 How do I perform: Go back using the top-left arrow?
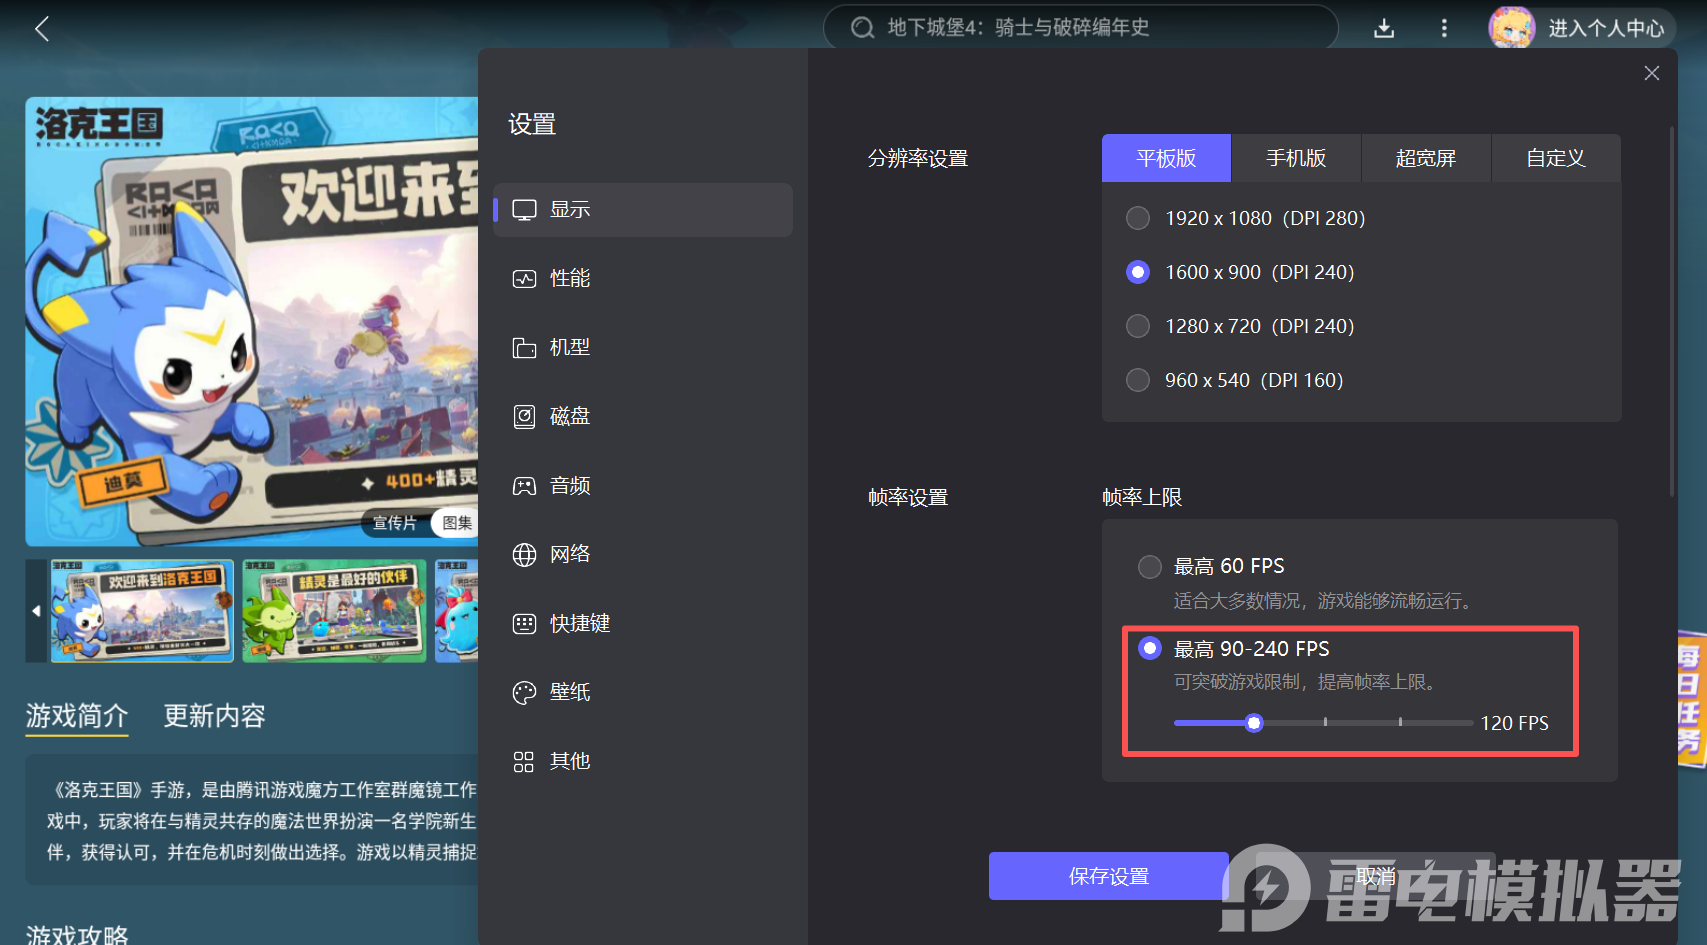point(42,28)
